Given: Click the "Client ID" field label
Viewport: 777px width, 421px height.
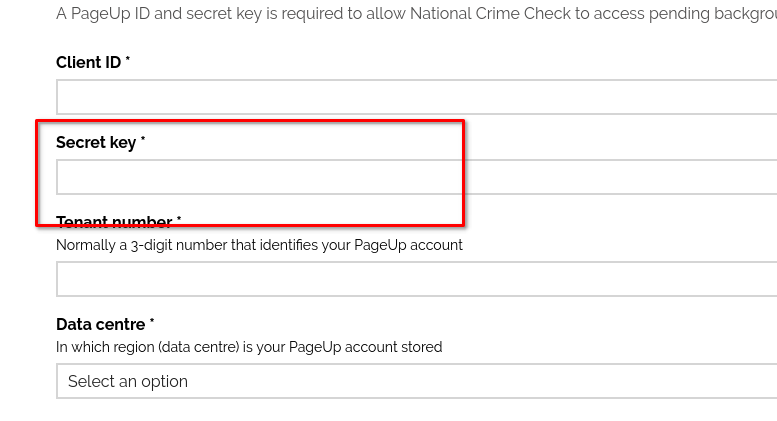Looking at the screenshot, I should coord(88,62).
